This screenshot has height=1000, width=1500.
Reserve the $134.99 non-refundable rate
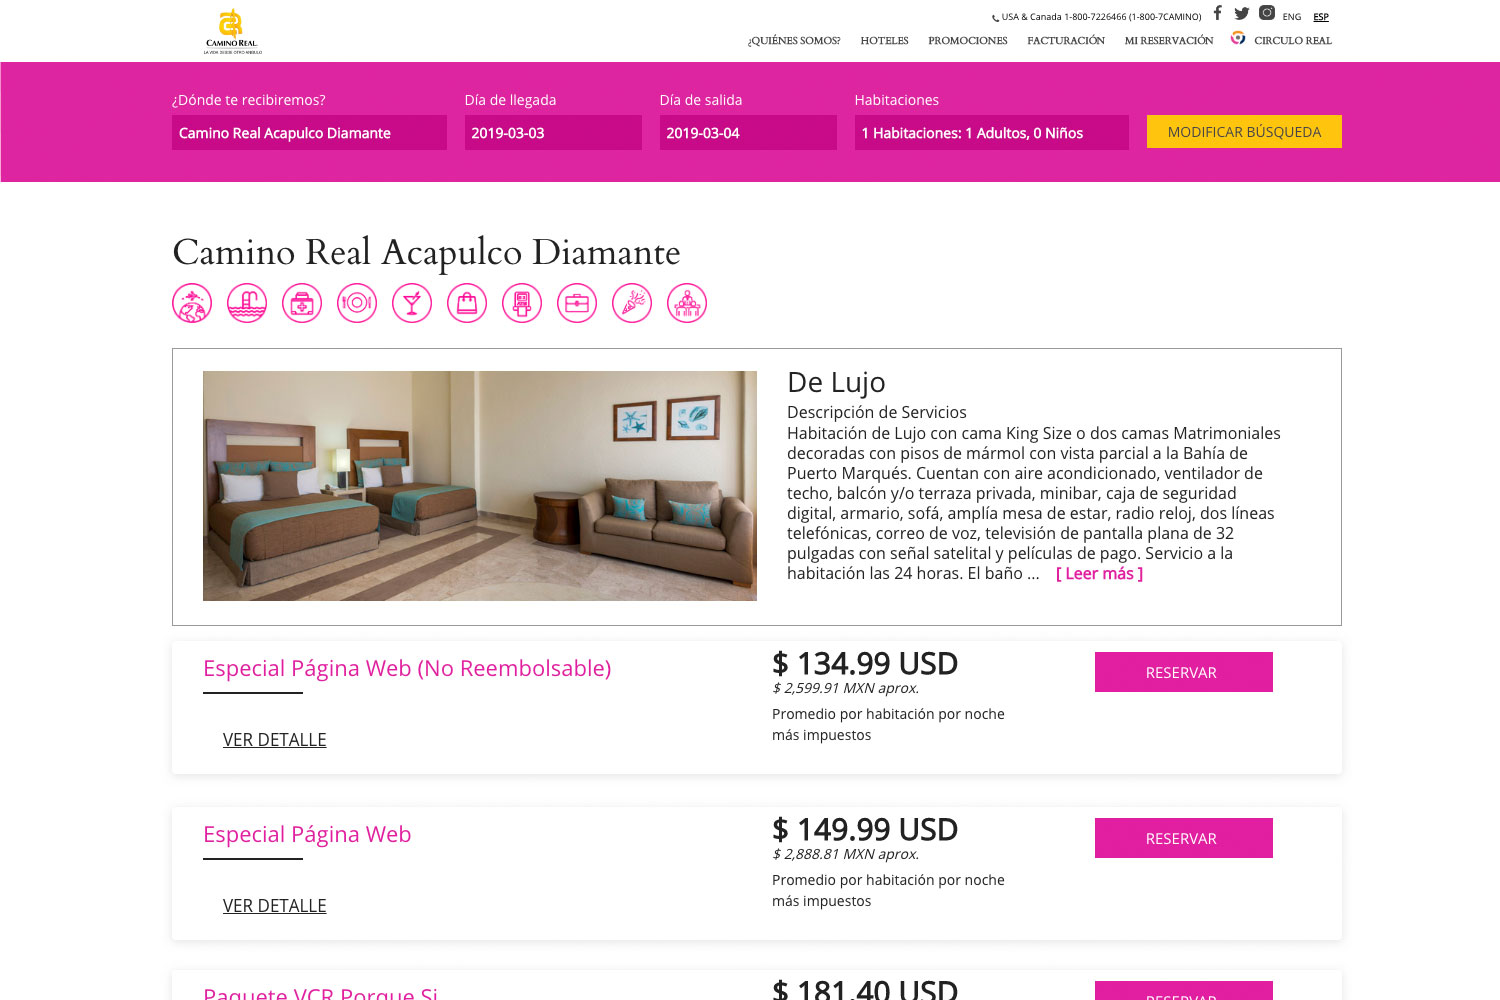click(x=1184, y=672)
